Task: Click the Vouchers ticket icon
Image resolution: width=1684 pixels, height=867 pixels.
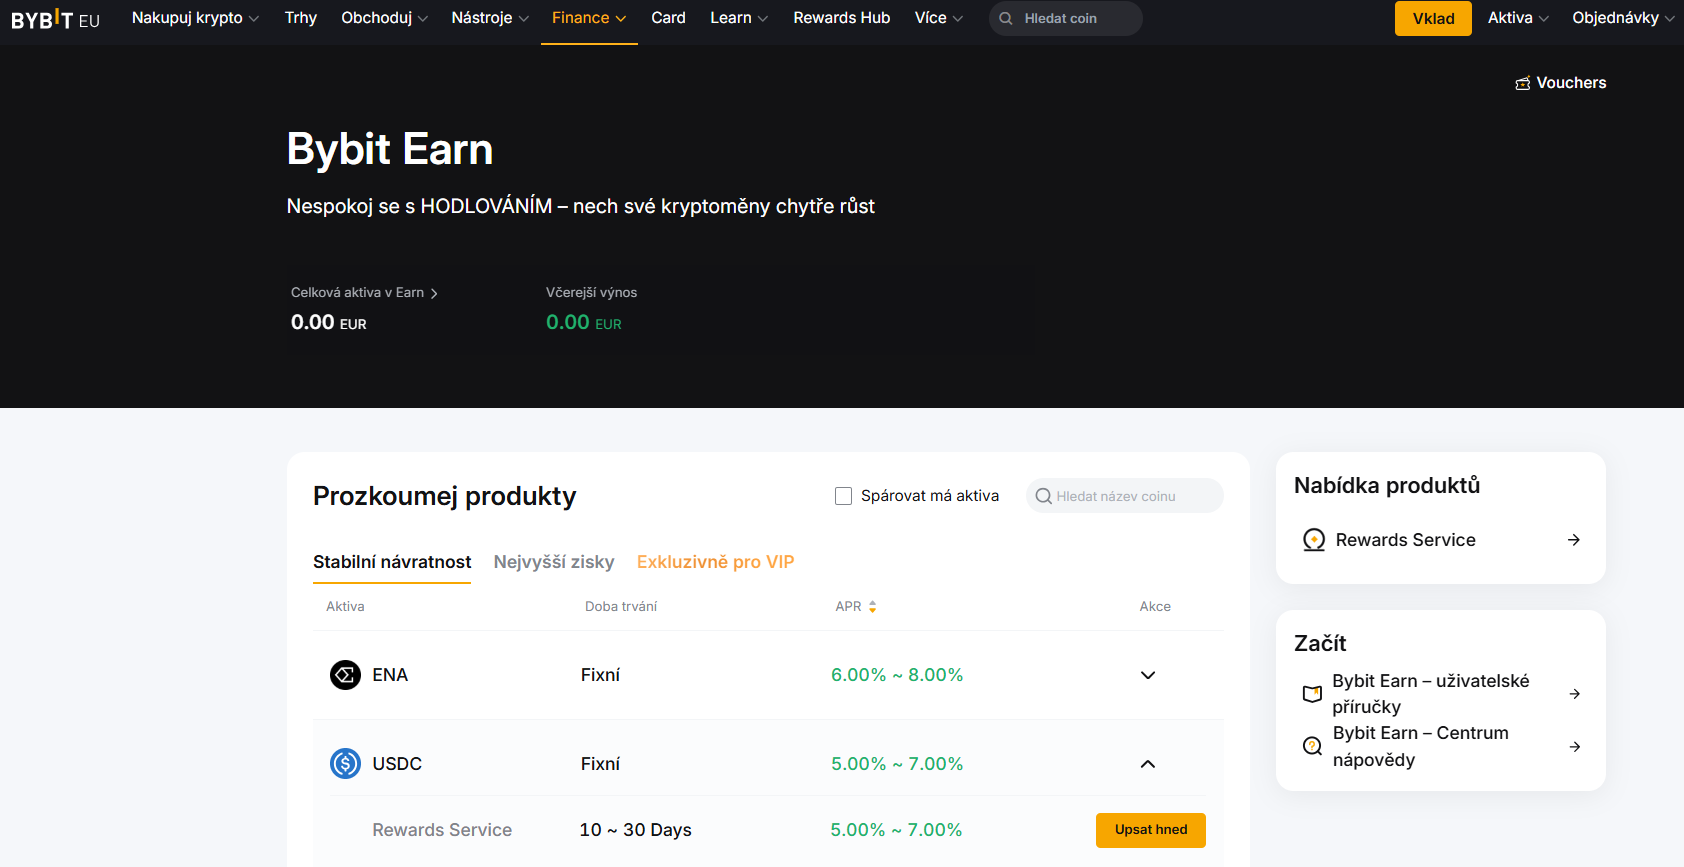Action: pos(1522,83)
